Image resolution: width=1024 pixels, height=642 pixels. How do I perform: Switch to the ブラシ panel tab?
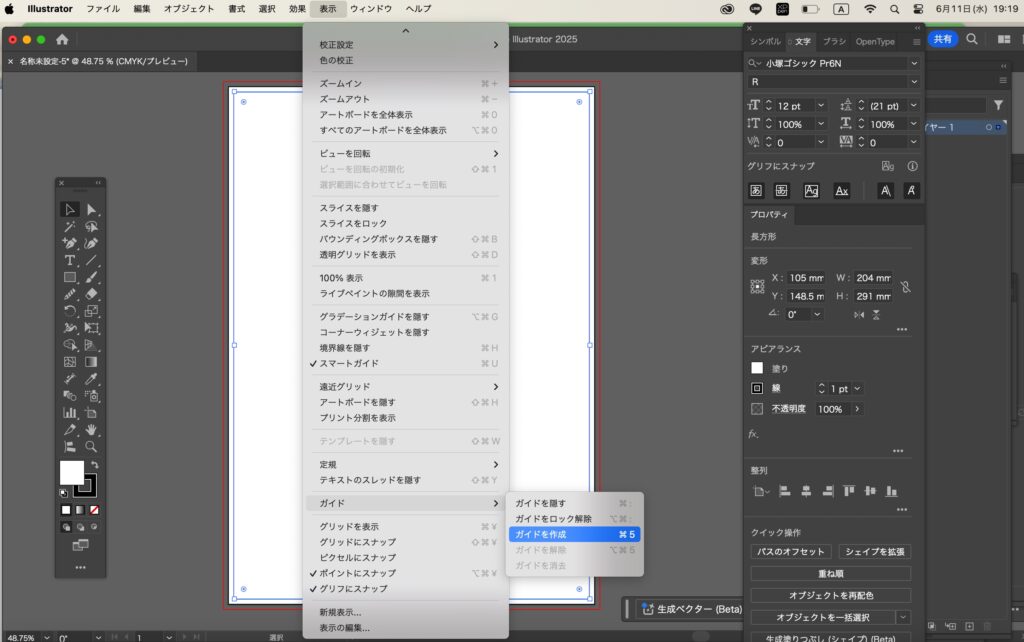tap(834, 41)
